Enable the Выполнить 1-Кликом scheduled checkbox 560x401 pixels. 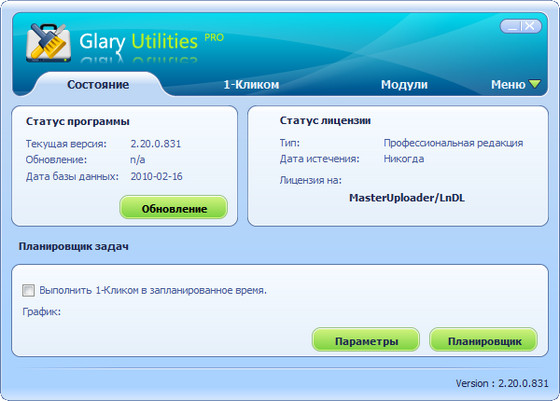tap(29, 290)
